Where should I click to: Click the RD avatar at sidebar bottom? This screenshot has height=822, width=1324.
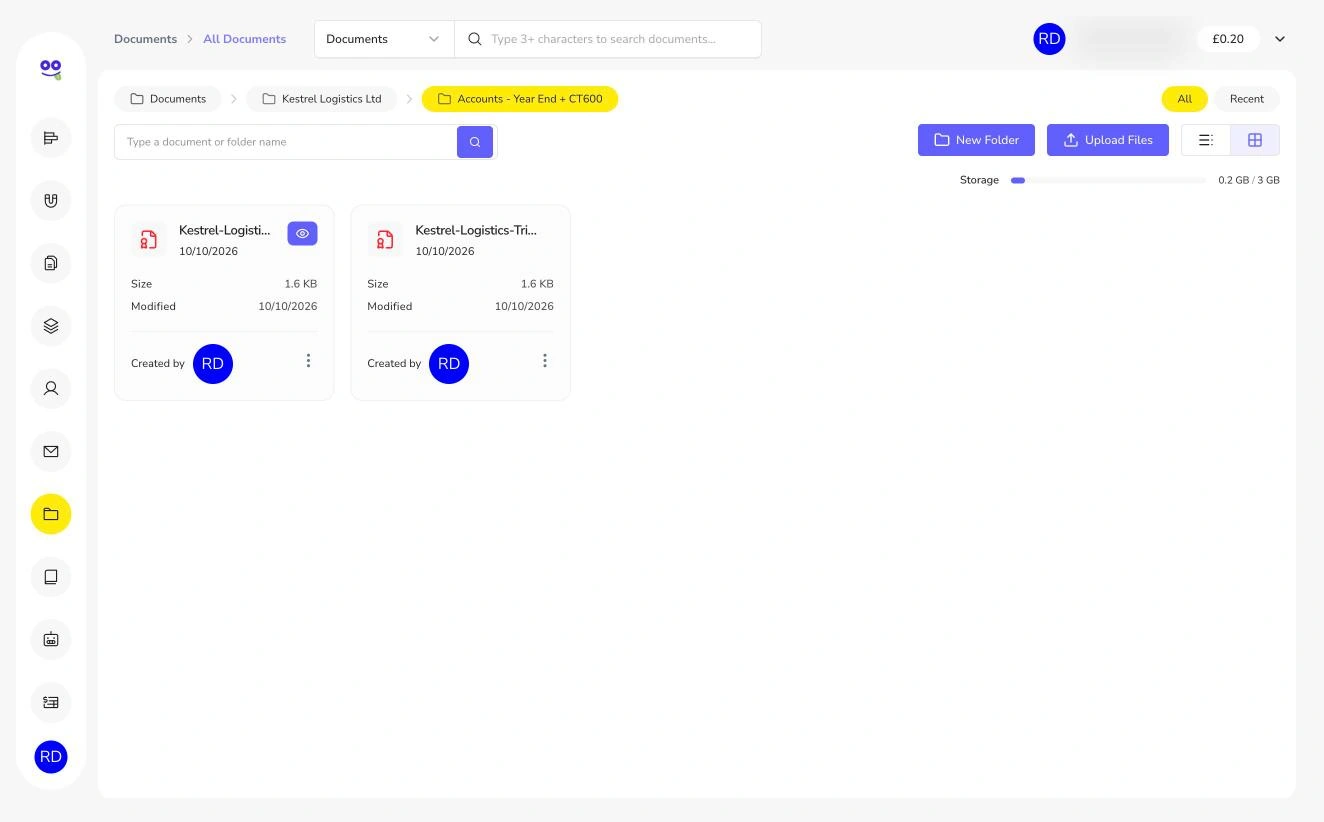pos(51,757)
